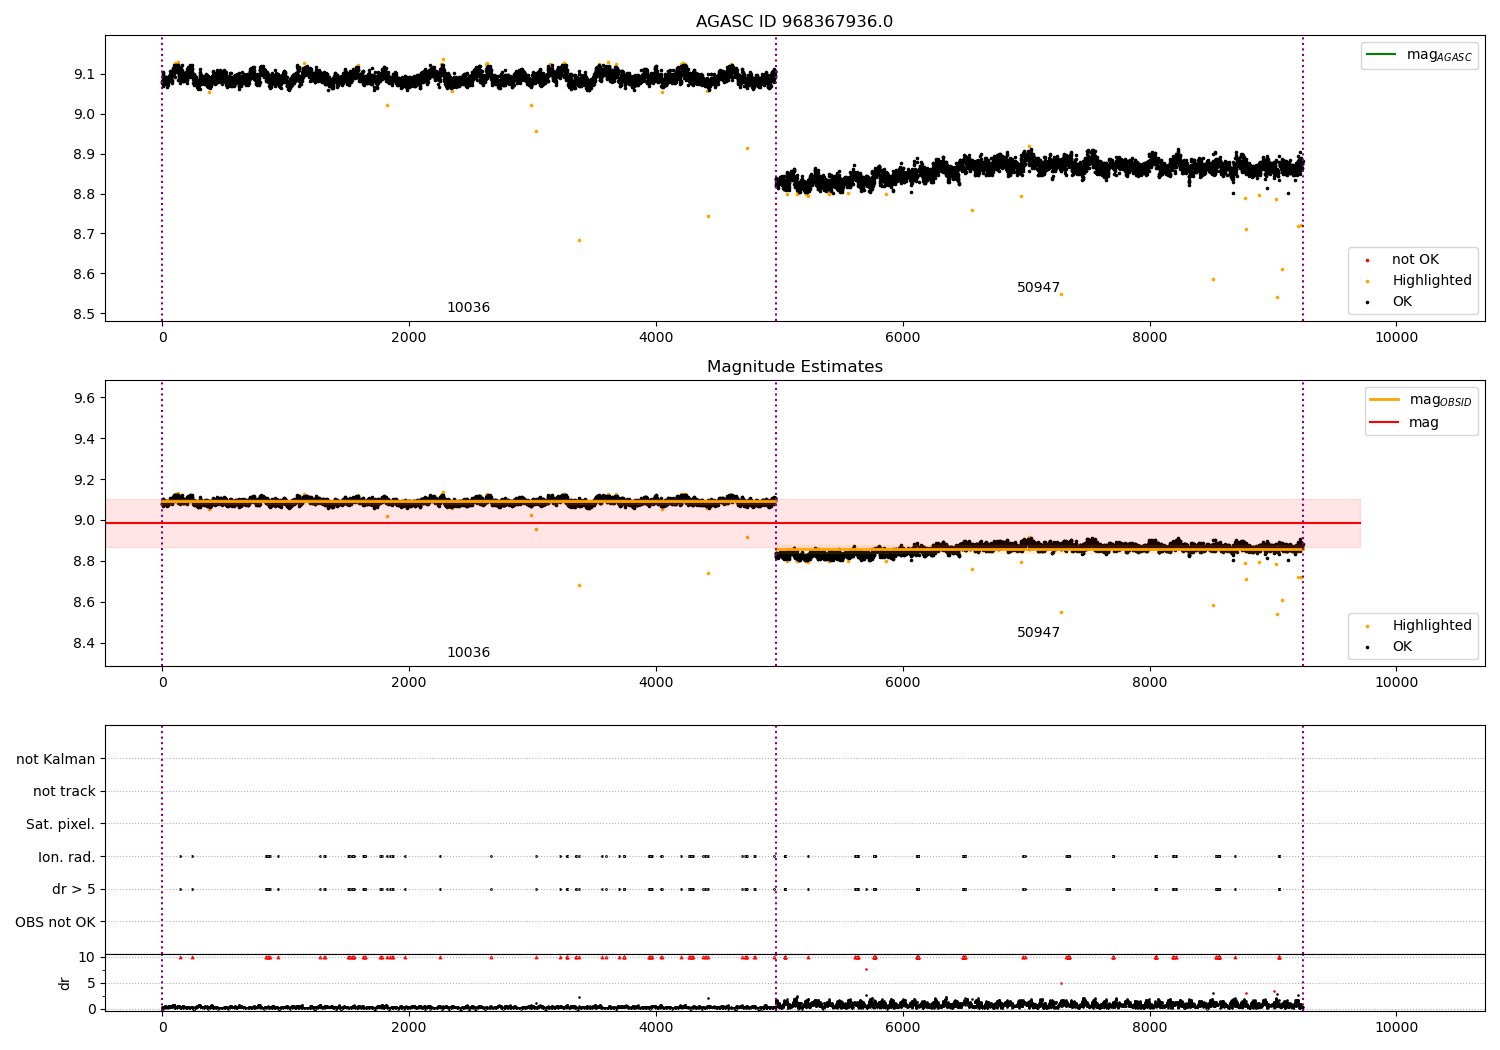Click the '50947' annotation in top plot
Viewport: 1500px width, 1050px height.
(x=1038, y=288)
